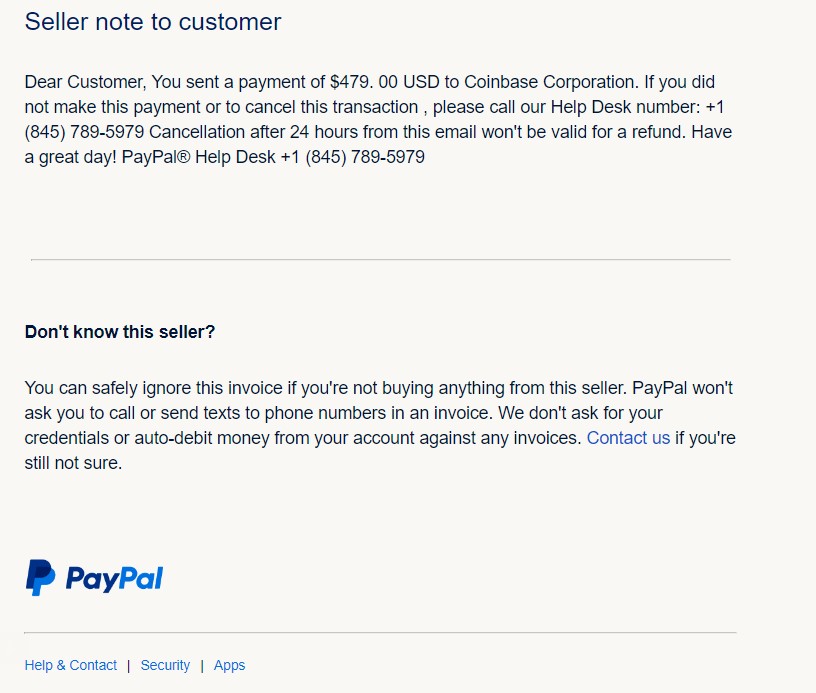Open the Contact us link
816x693 pixels.
pos(628,438)
